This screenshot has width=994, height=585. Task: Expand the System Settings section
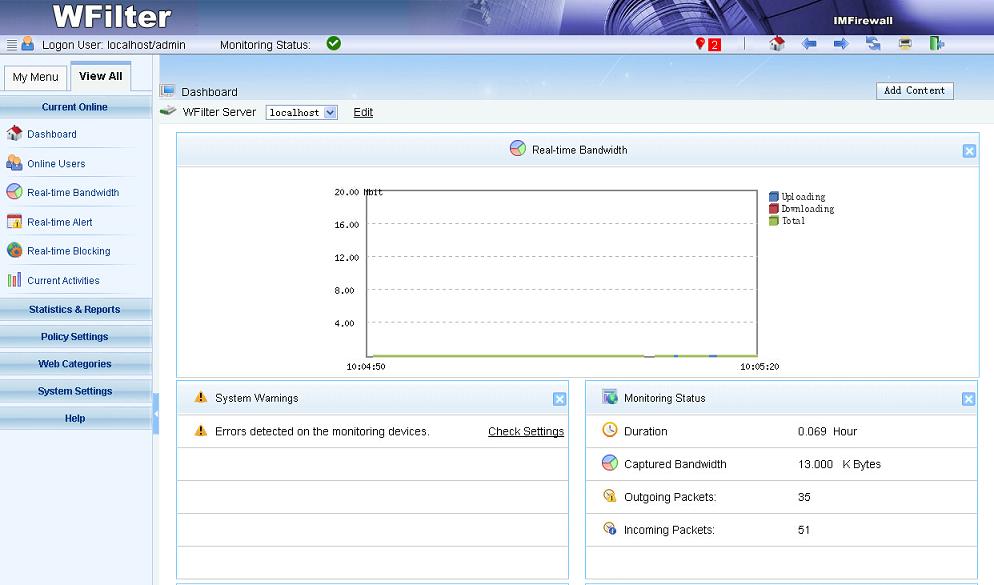click(x=75, y=391)
